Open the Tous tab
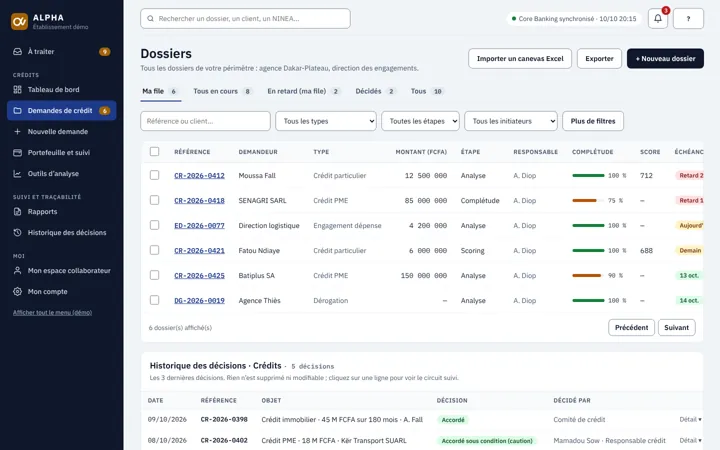720x450 pixels. (427, 91)
